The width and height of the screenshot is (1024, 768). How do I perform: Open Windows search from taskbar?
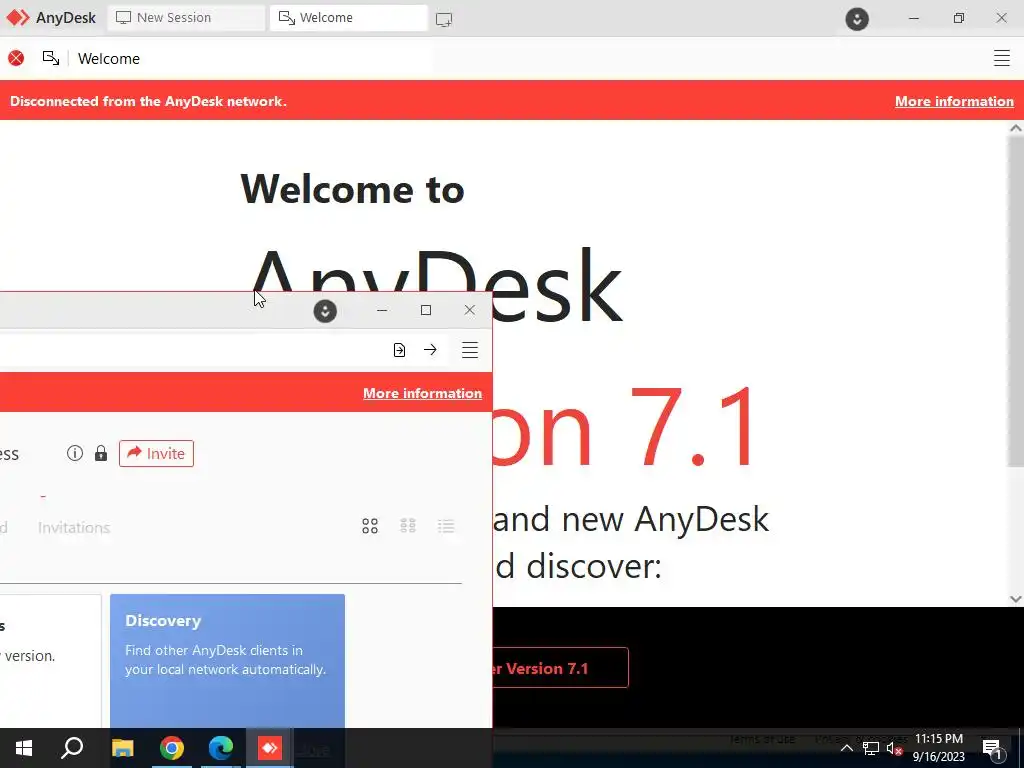(72, 748)
